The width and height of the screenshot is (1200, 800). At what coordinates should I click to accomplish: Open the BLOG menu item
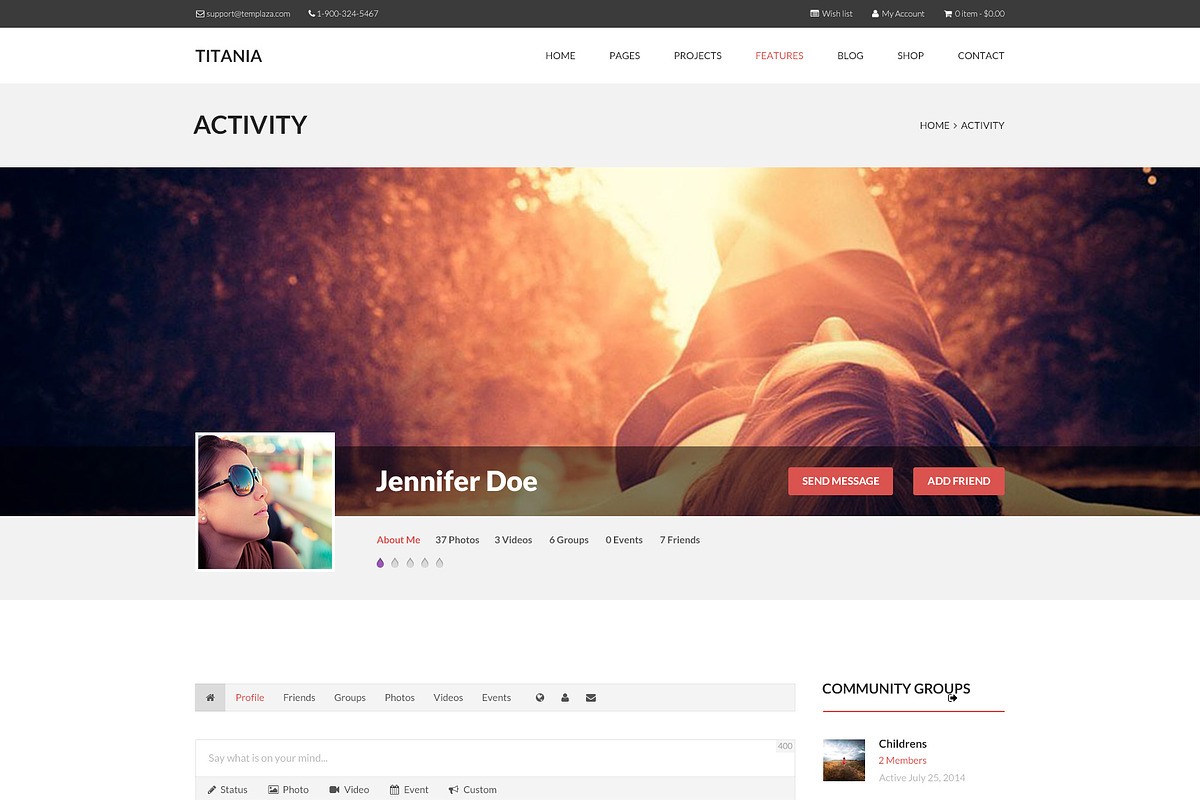(x=850, y=56)
